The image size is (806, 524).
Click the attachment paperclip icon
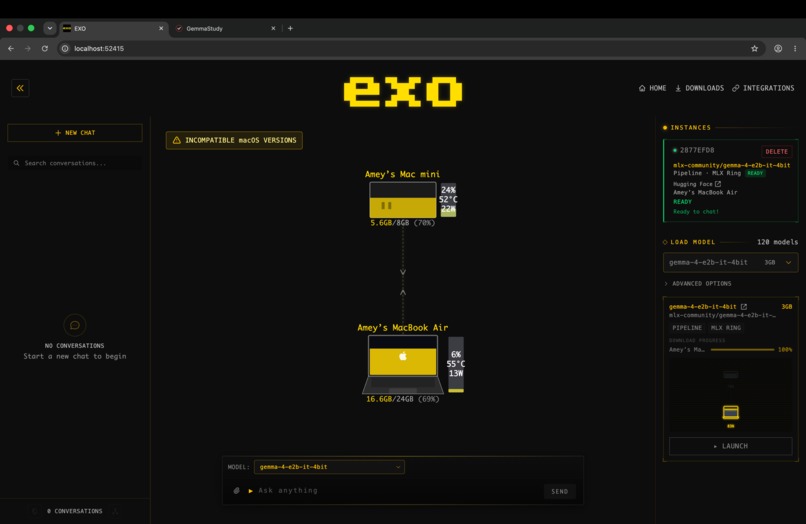(x=236, y=491)
